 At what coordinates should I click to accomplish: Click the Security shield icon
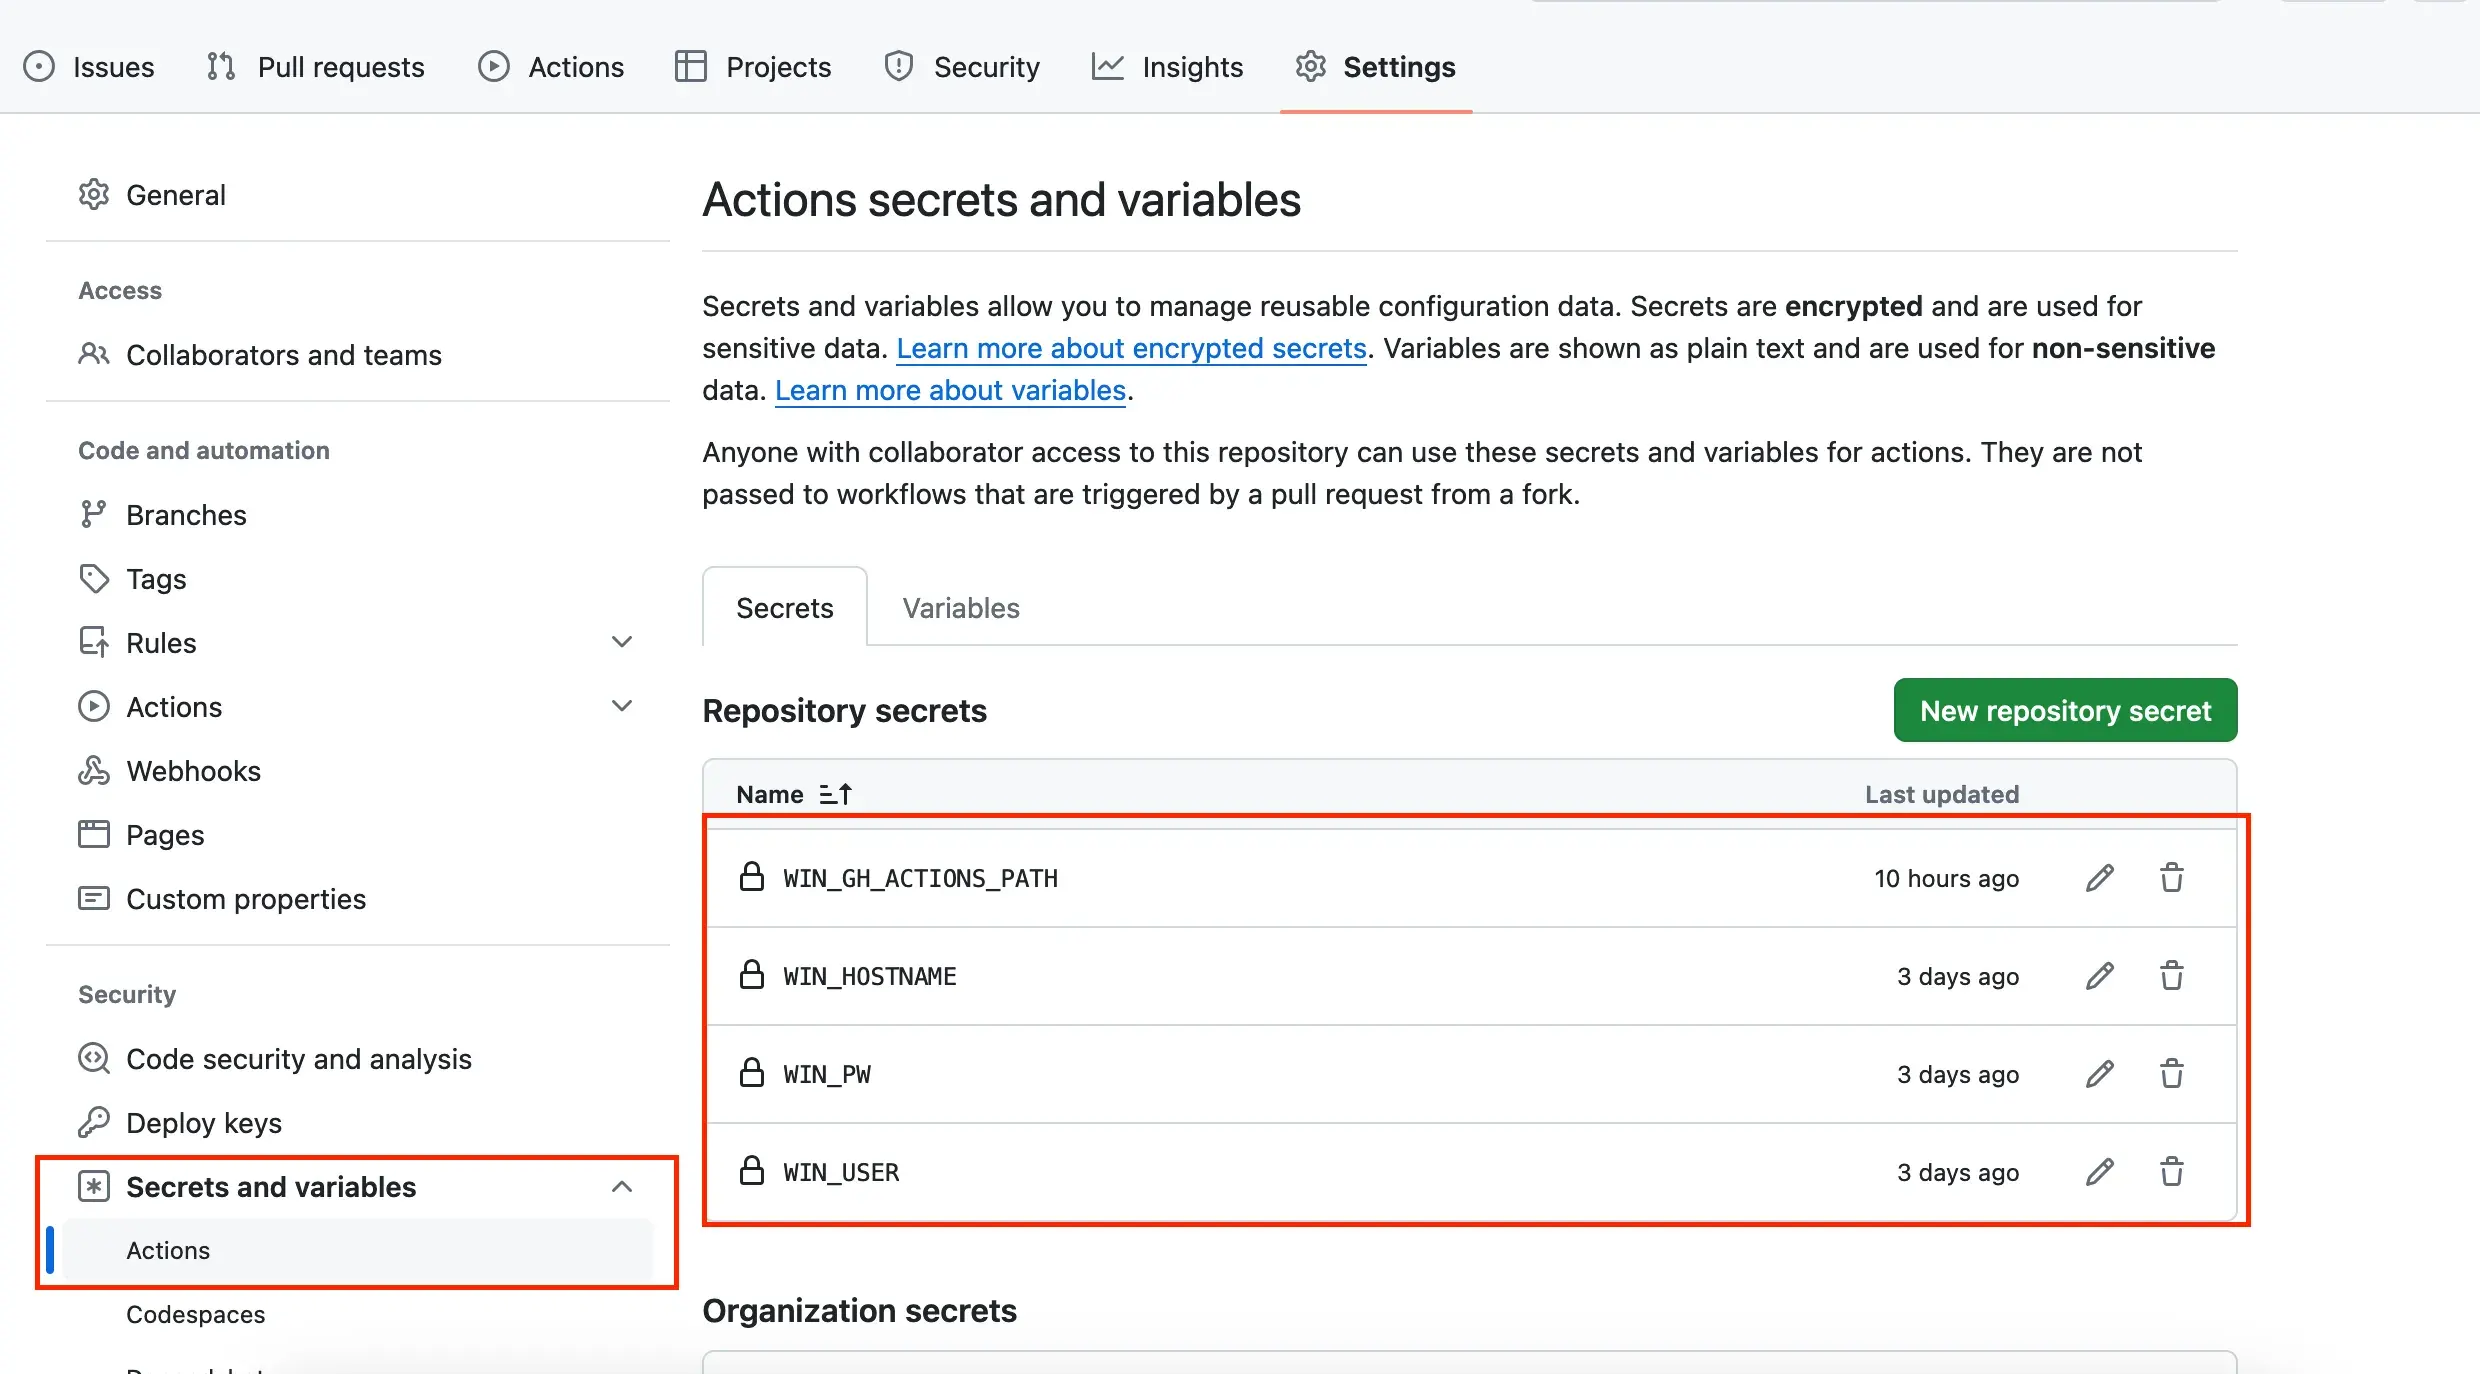tap(899, 67)
